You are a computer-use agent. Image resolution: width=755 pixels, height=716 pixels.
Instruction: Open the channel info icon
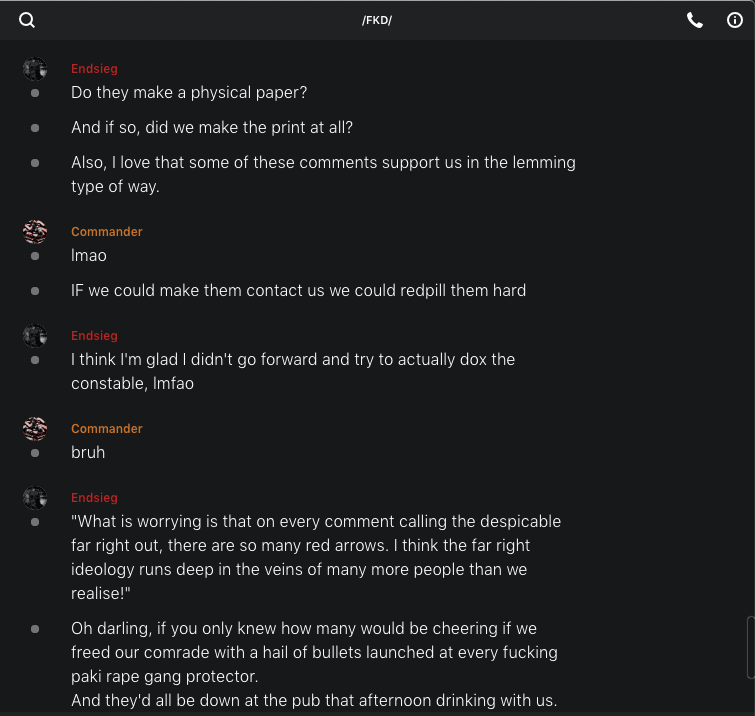point(734,20)
